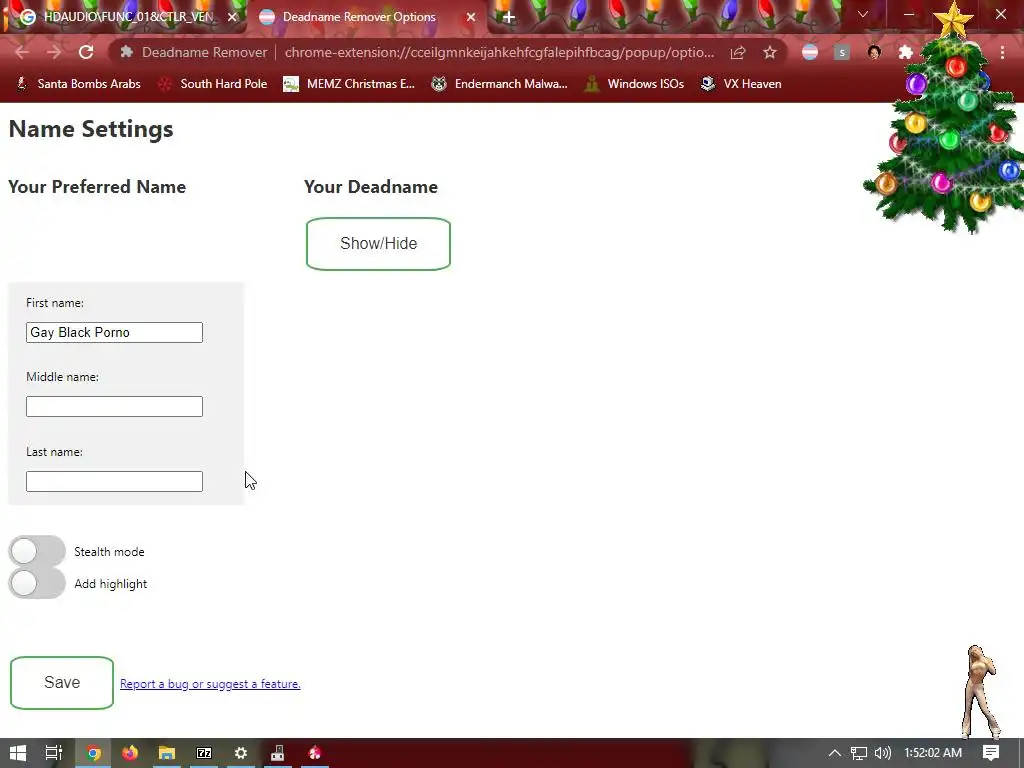Close the Deadname Remover Options tab
The image size is (1024, 768).
[471, 17]
